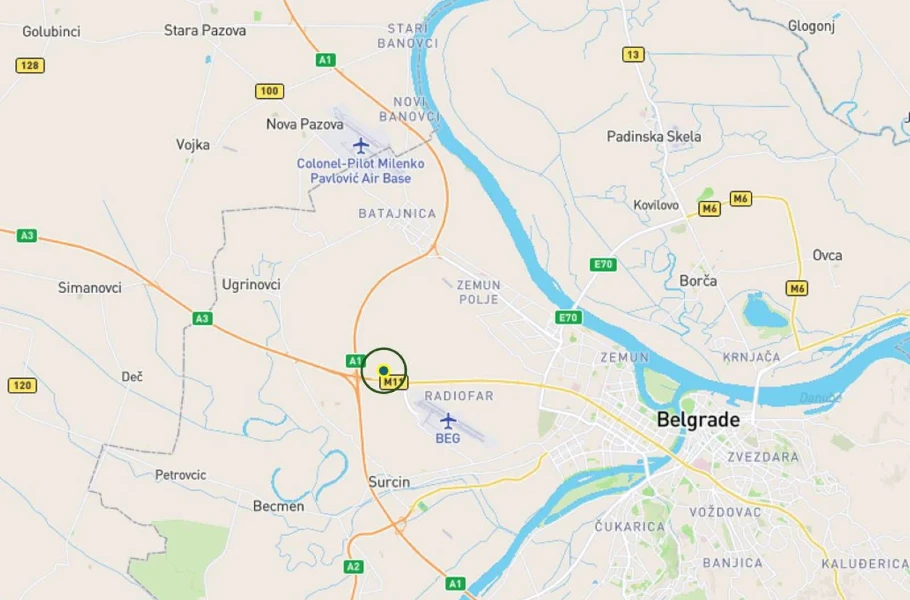Click the blue location dot marker
The width and height of the screenshot is (910, 600).
point(383,370)
